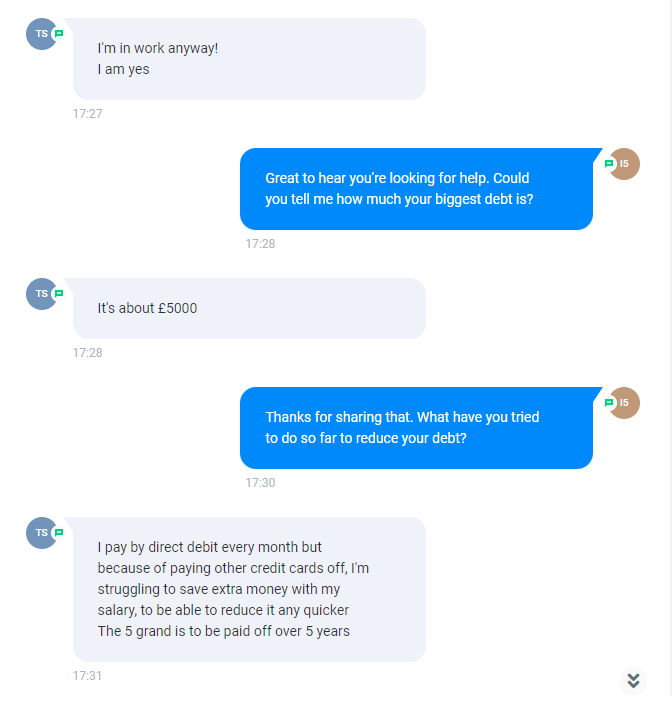Click green chat badge on the middle TS avatar
Screen dimensions: 672x705
tap(58, 294)
